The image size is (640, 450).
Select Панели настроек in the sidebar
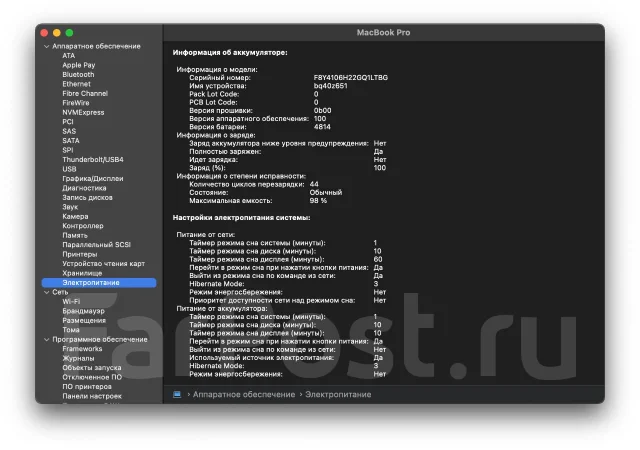[x=92, y=396]
